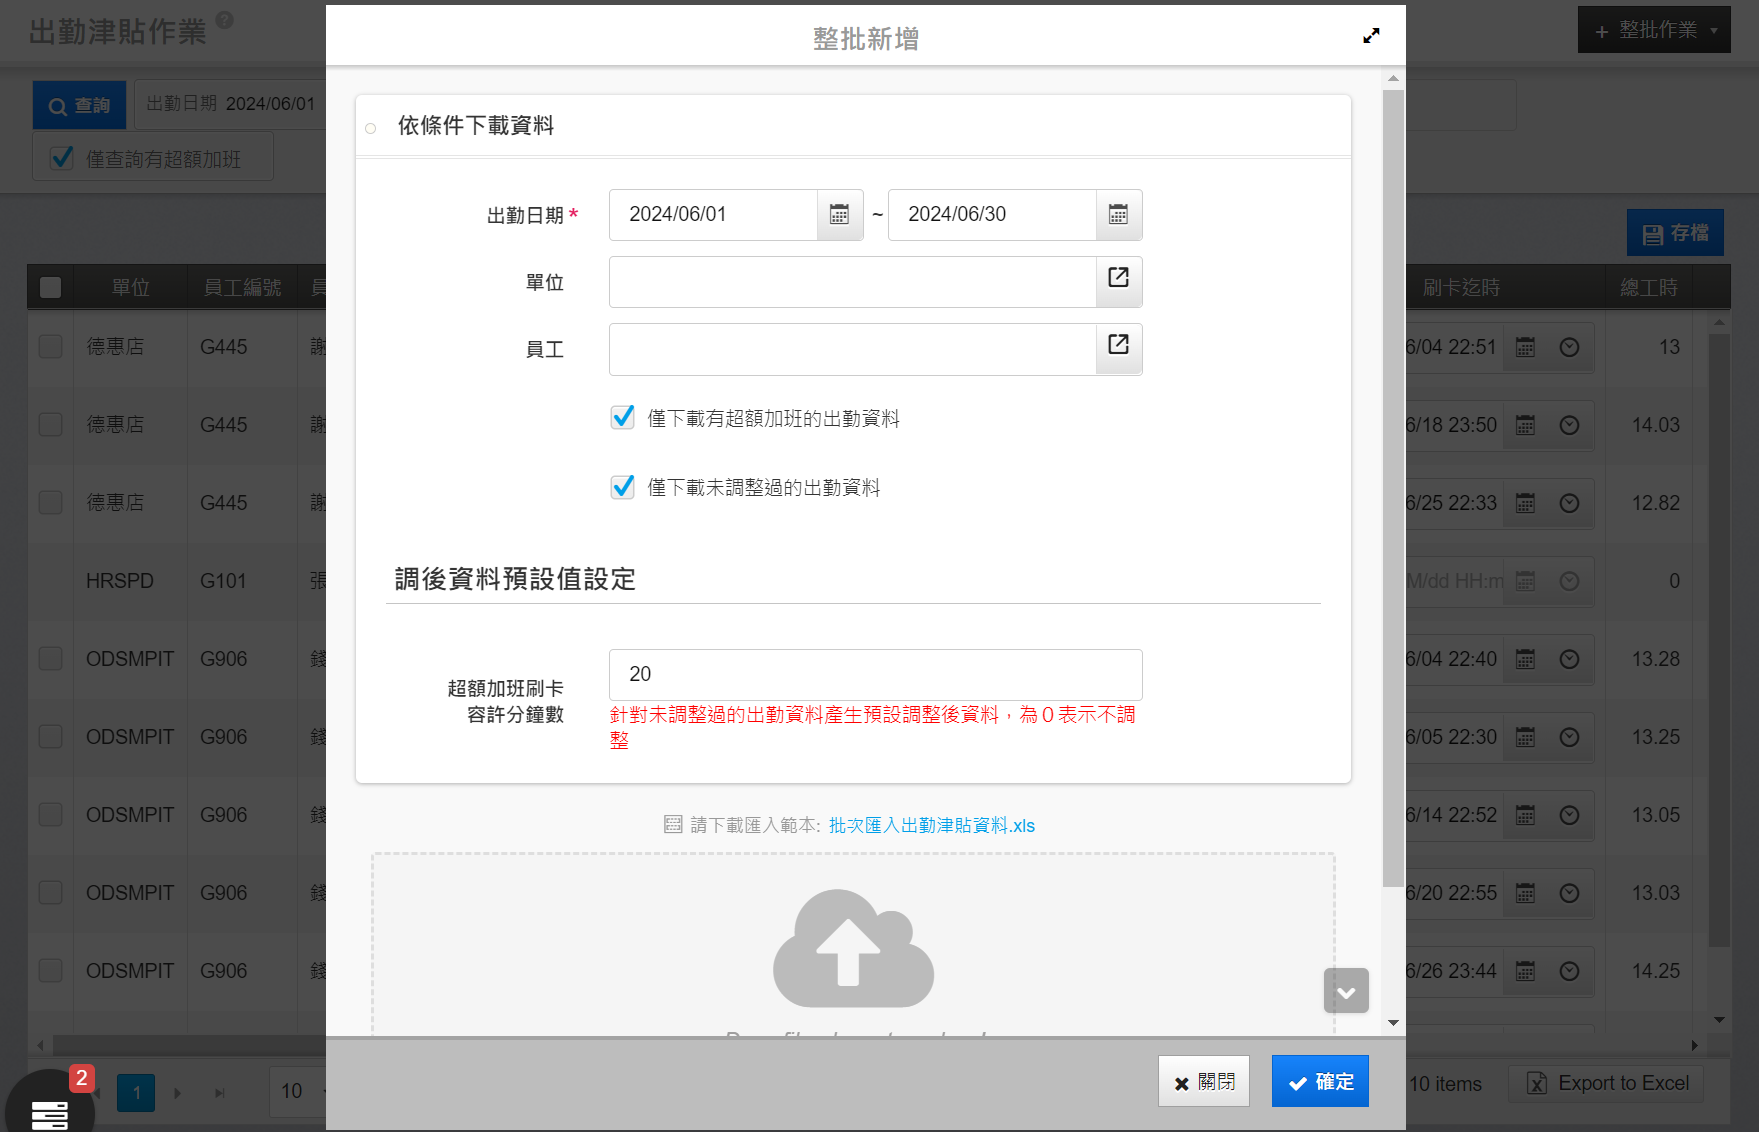Click calendar icon in the 6/18 23:50 row
The height and width of the screenshot is (1132, 1759).
point(1525,425)
